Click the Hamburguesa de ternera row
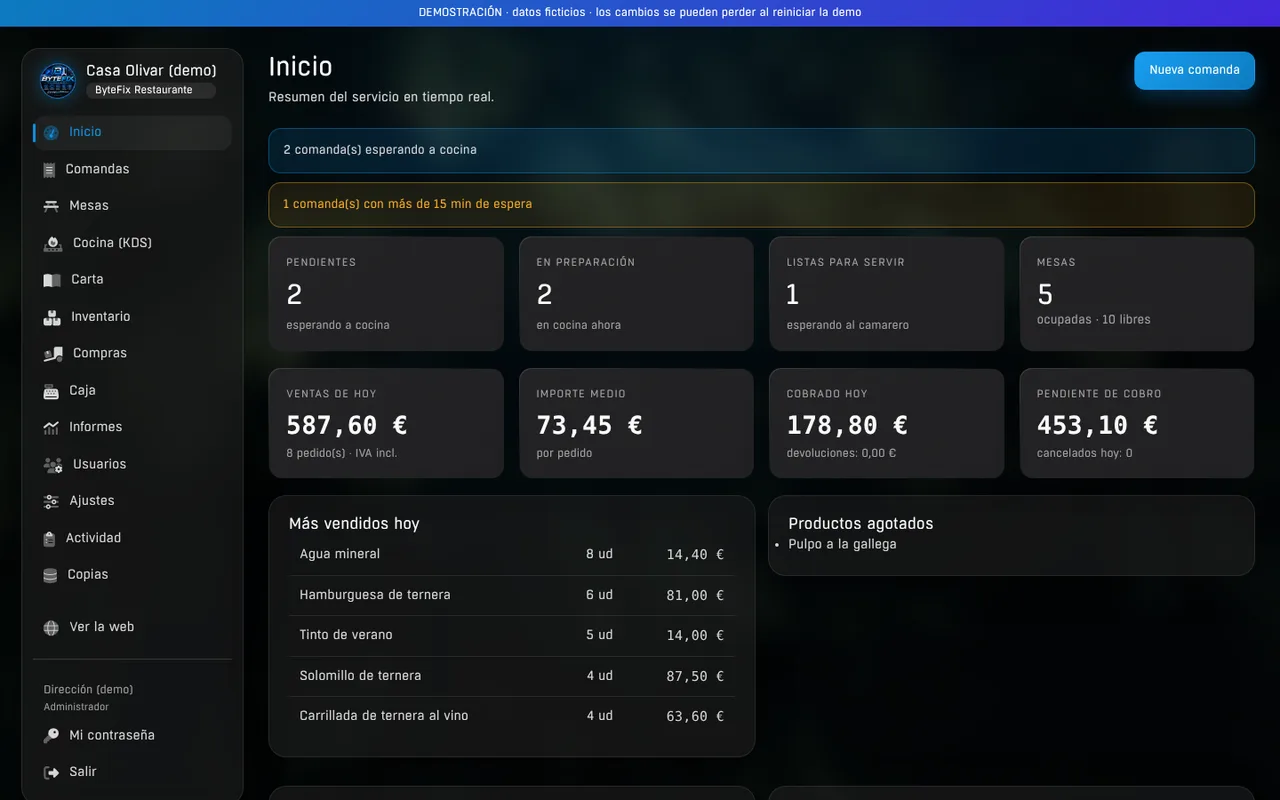Image resolution: width=1280 pixels, height=800 pixels. coord(511,595)
